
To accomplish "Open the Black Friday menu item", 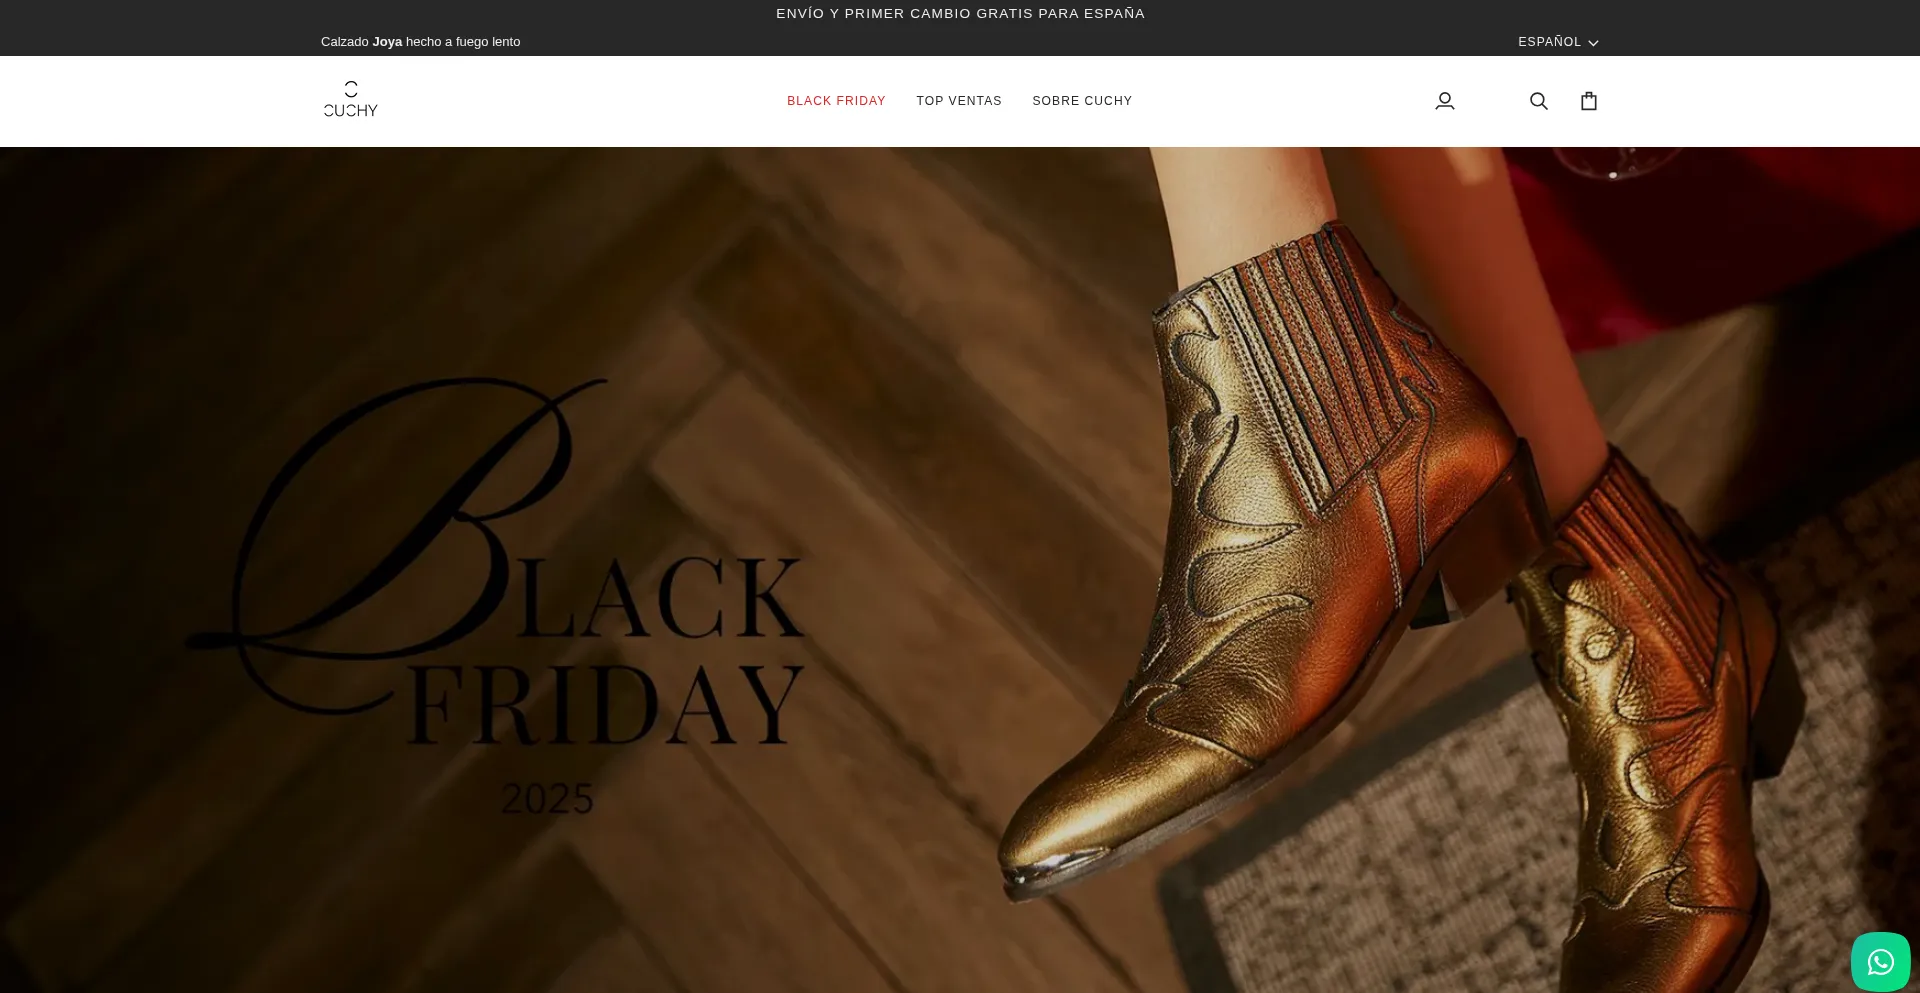I will click(836, 101).
